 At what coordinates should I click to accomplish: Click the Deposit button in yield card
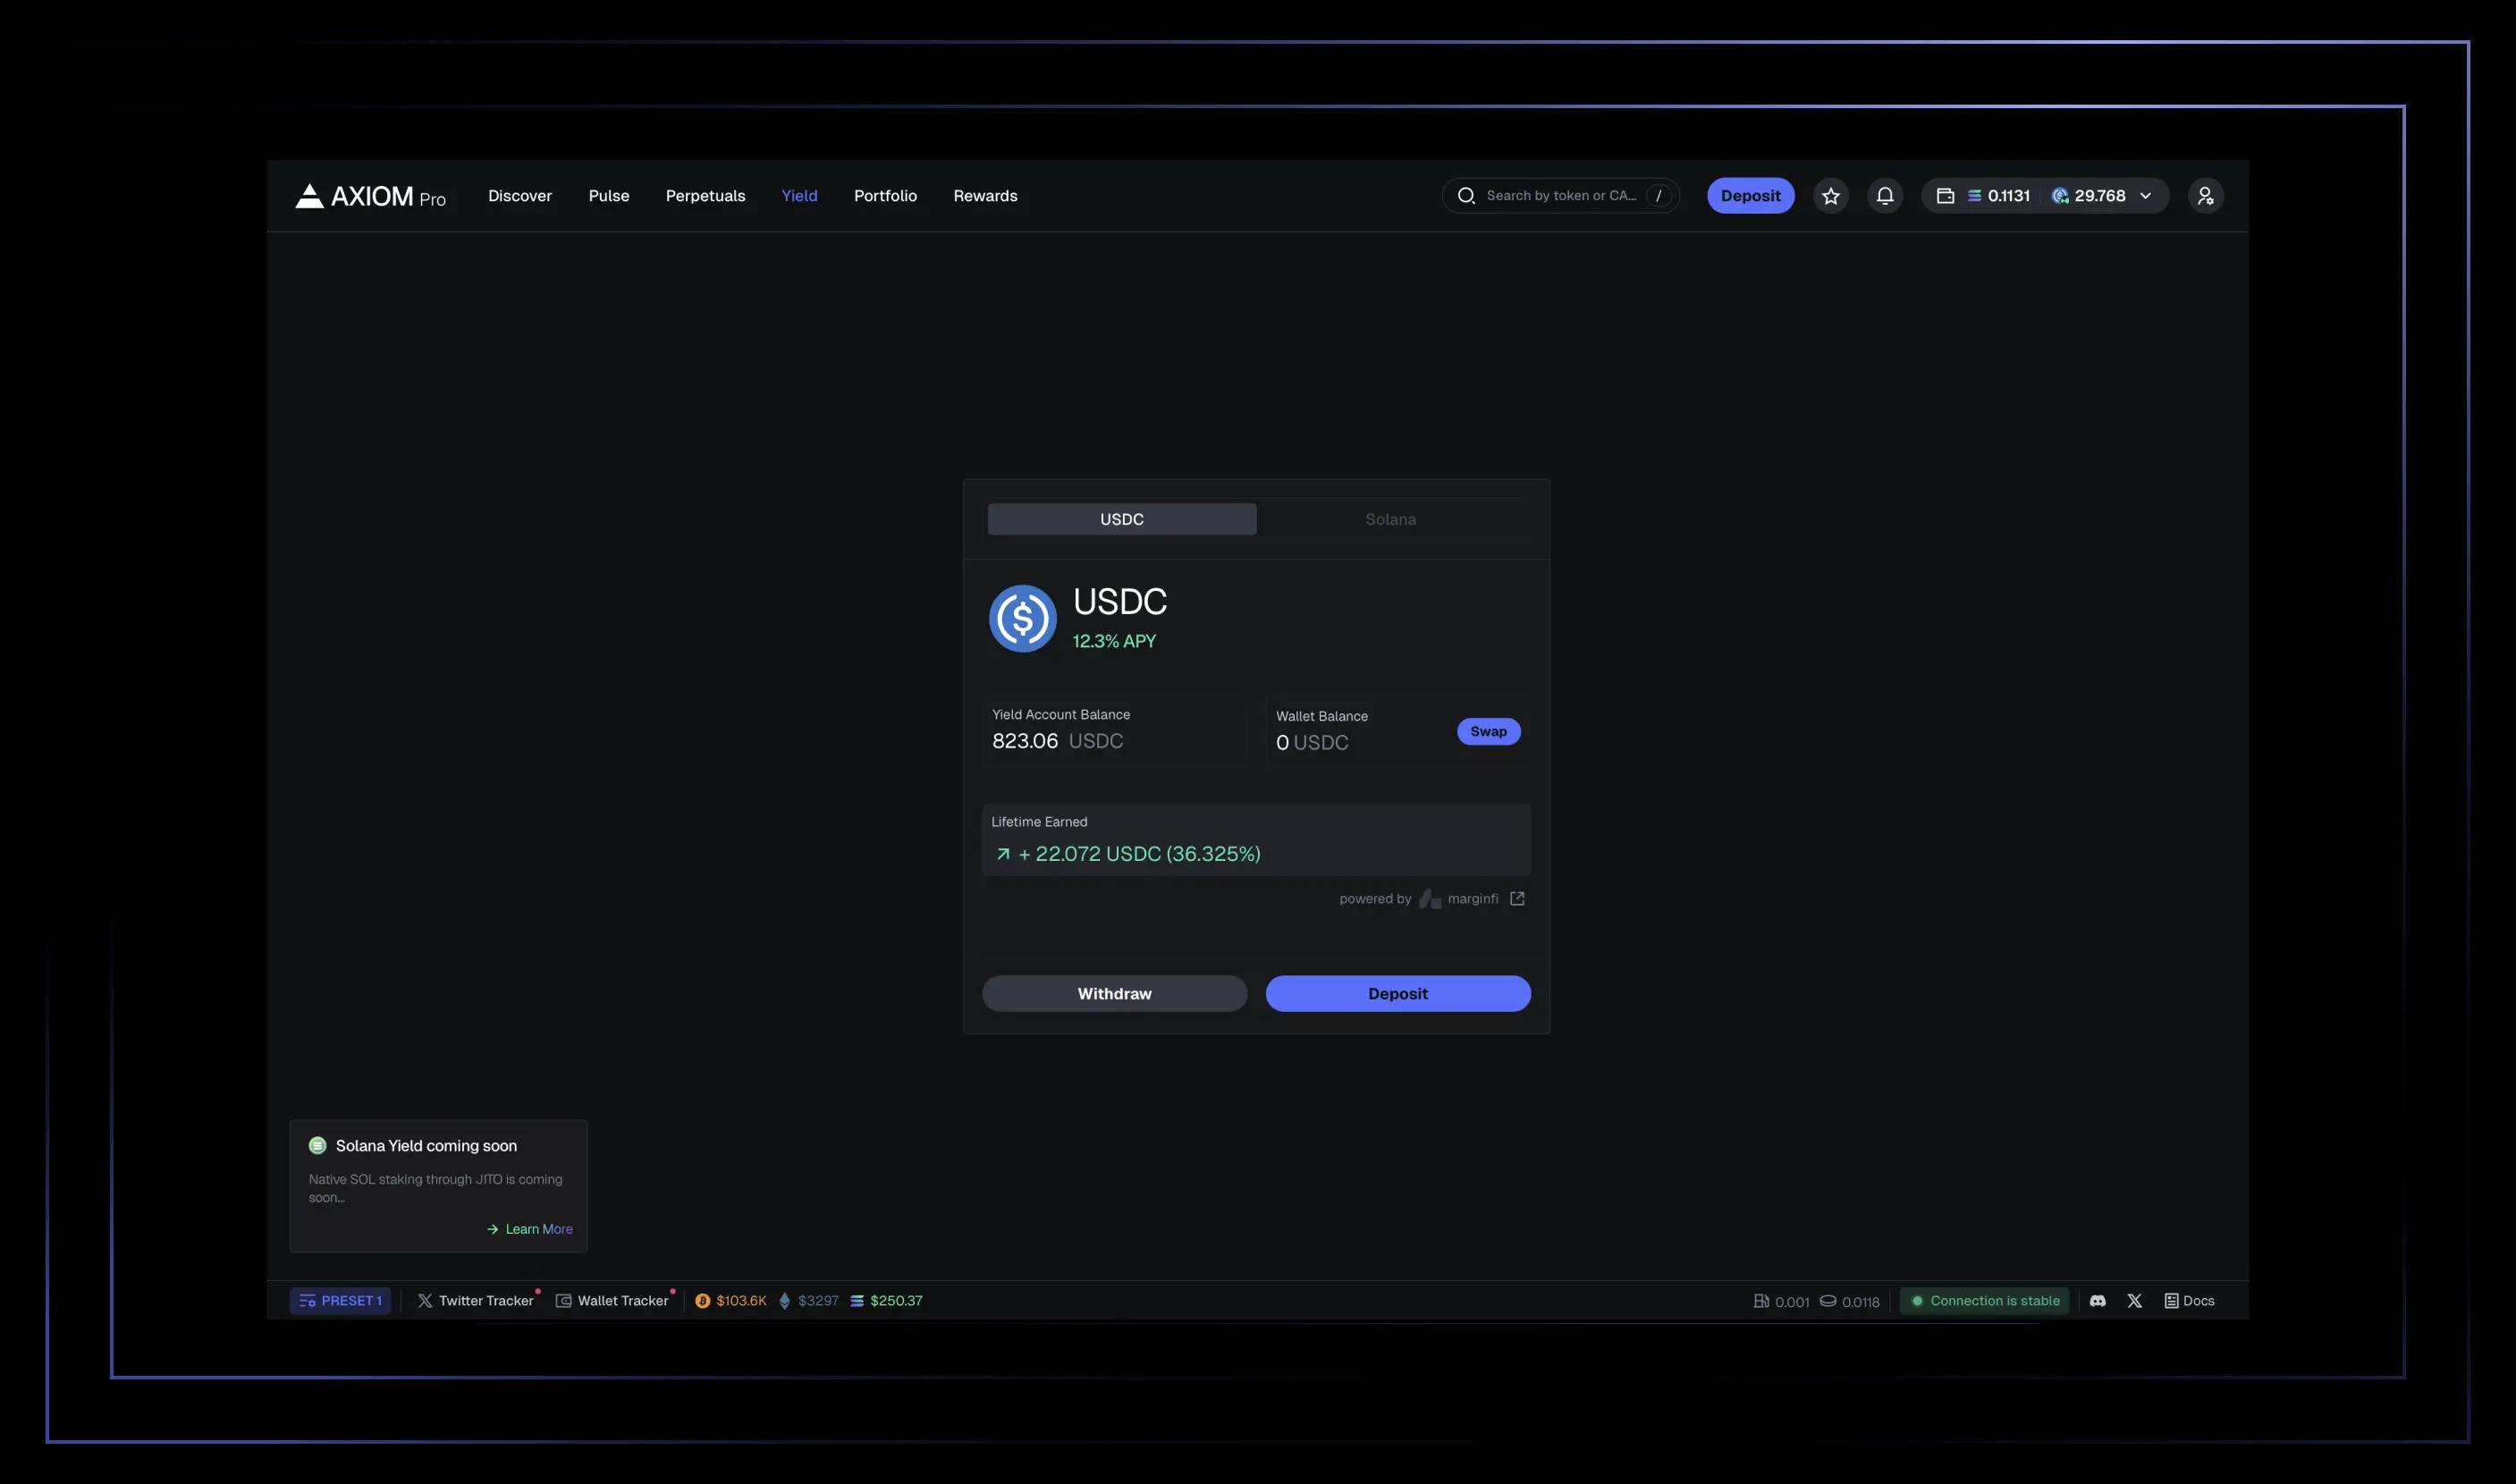1397,993
